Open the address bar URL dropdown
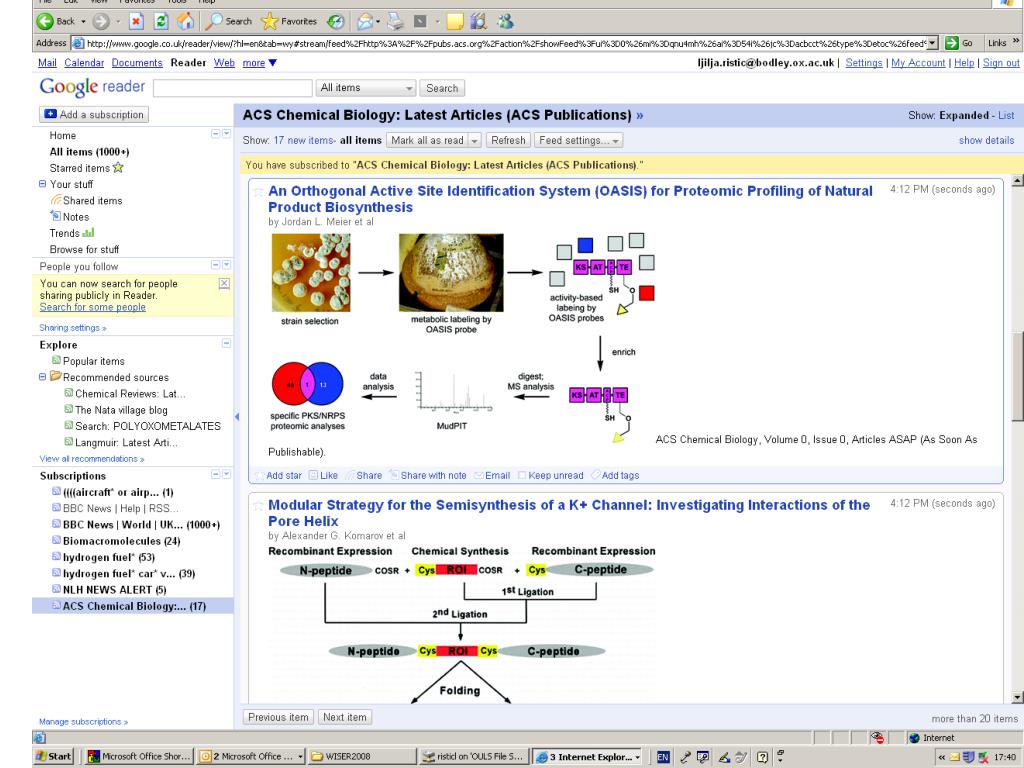This screenshot has width=1024, height=768. click(x=932, y=43)
